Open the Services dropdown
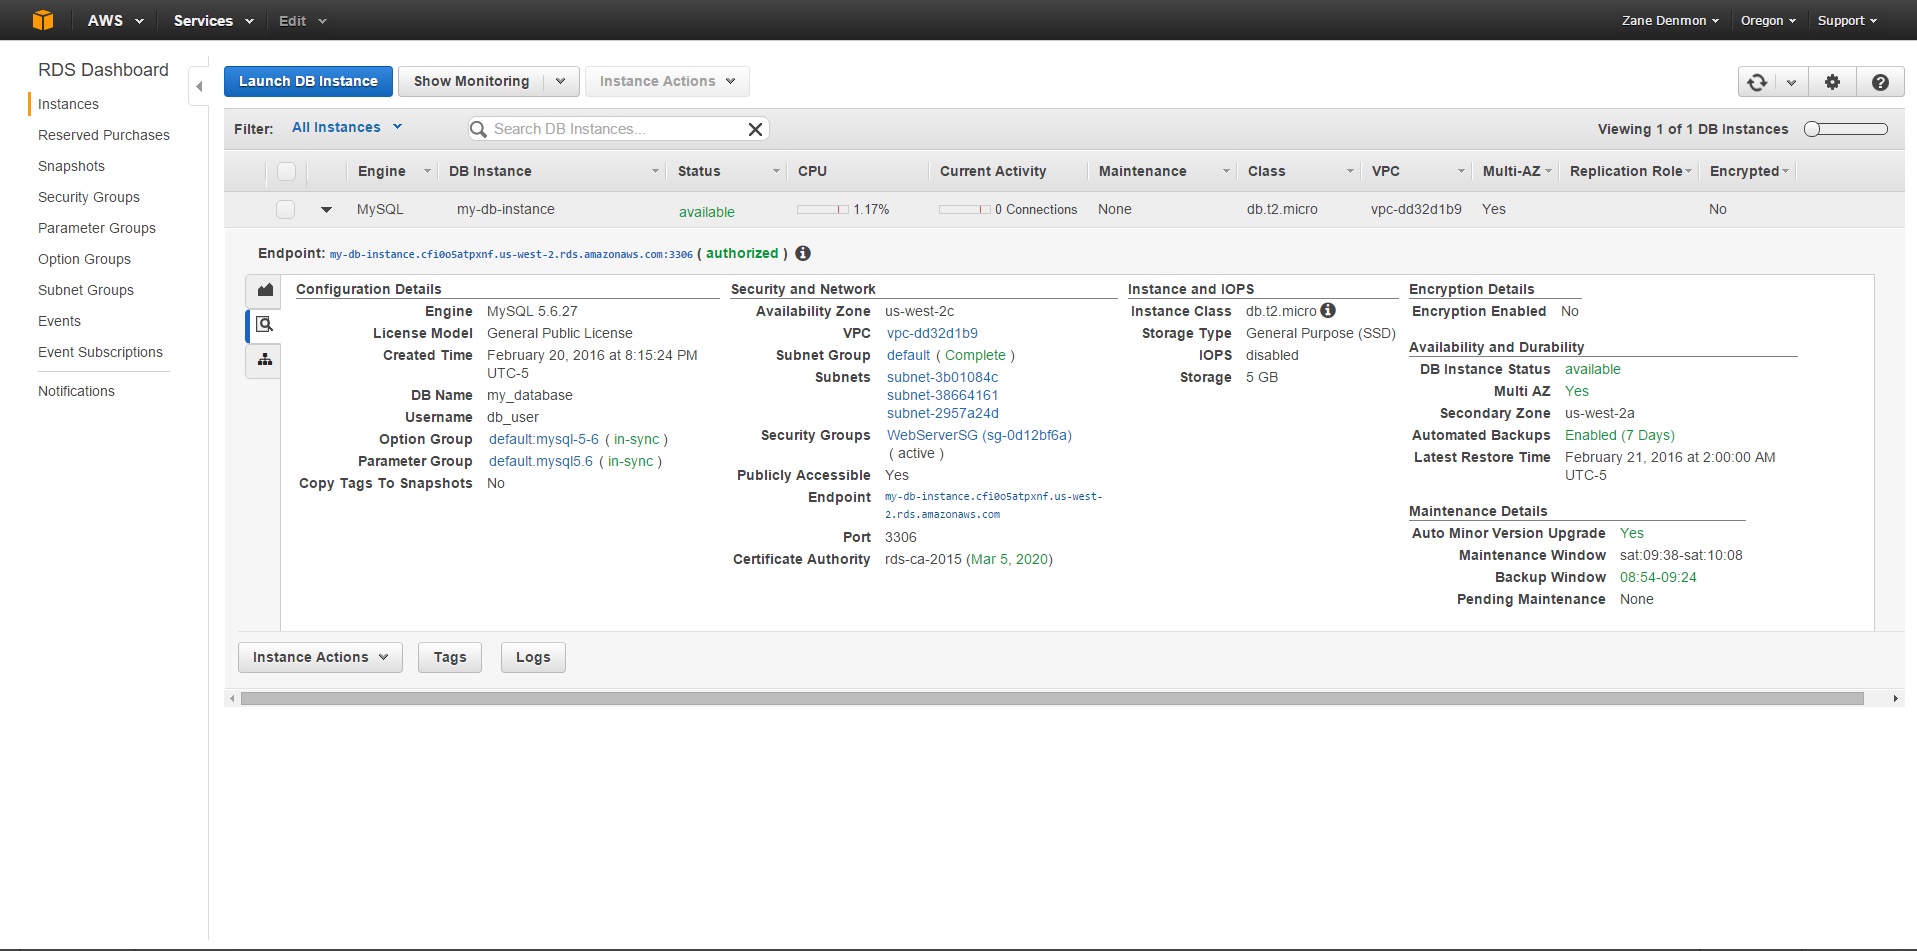The image size is (1917, 951). coord(214,20)
